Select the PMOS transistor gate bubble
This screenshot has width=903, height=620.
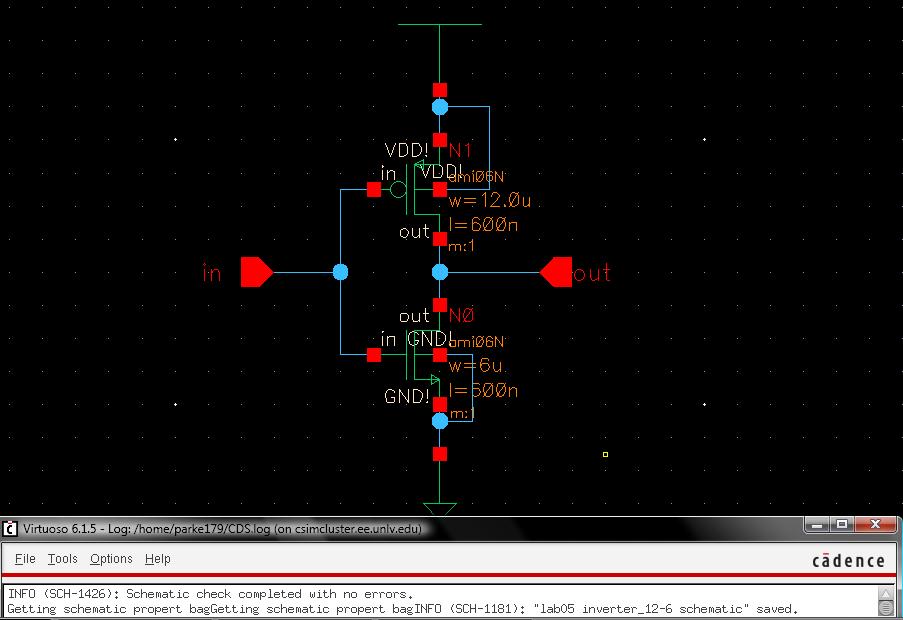coord(398,189)
